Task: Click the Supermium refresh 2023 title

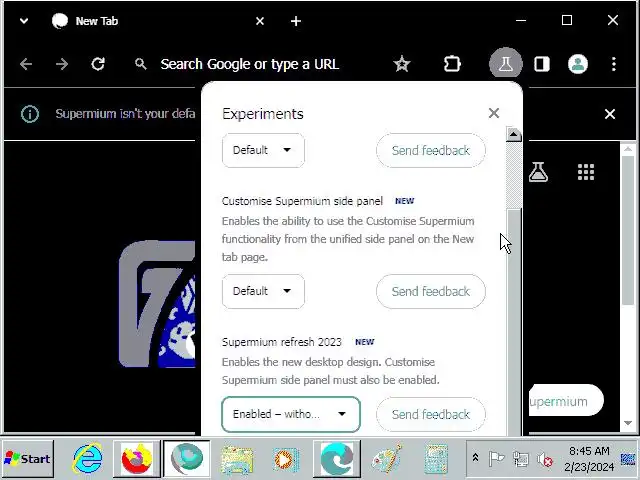Action: (282, 342)
